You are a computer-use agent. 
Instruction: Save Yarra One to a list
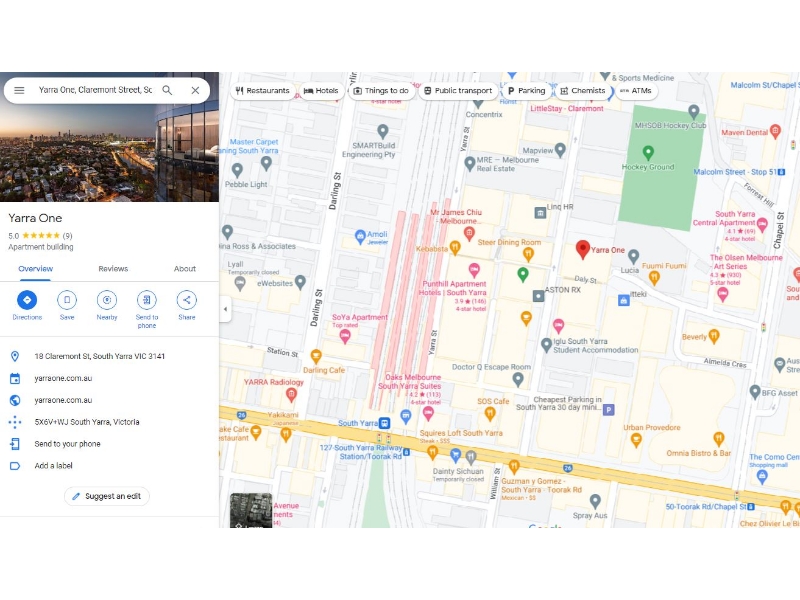(x=67, y=300)
